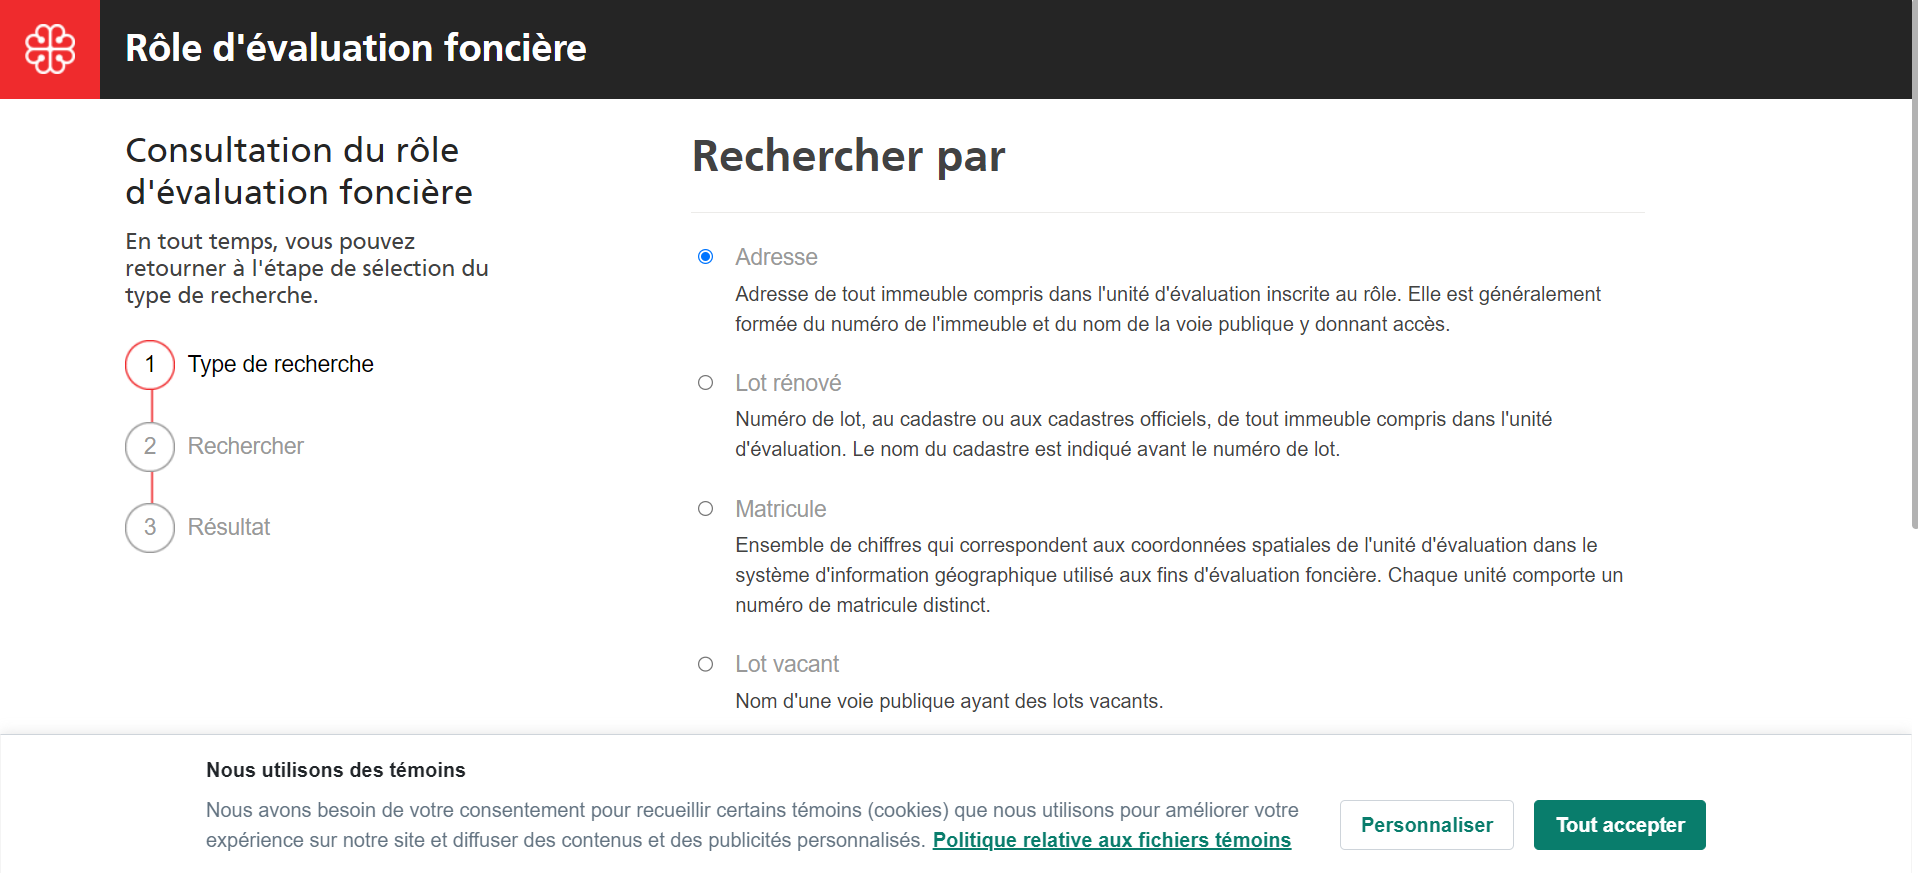Open the Rôle d'évaluation foncière header title
The height and width of the screenshot is (873, 1918).
coord(355,48)
